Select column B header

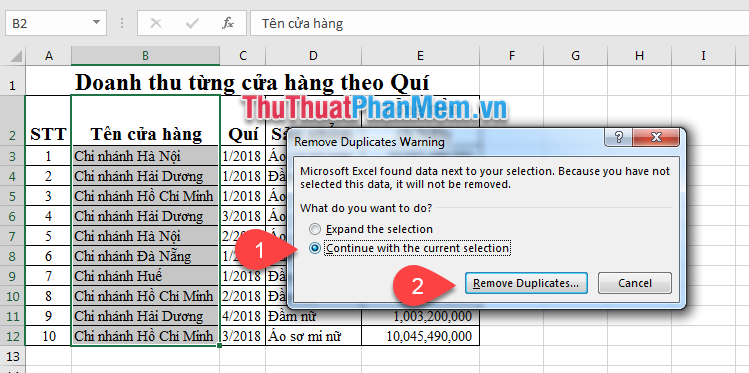pos(146,56)
